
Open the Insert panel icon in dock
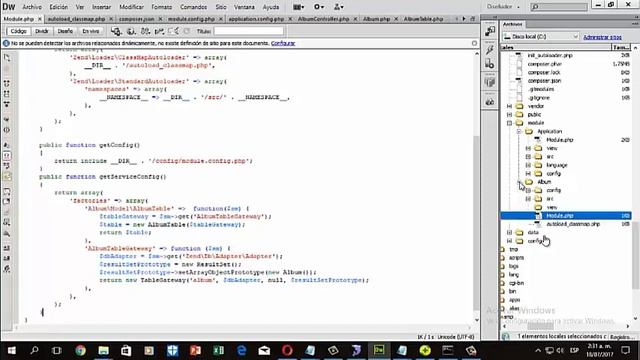490,31
